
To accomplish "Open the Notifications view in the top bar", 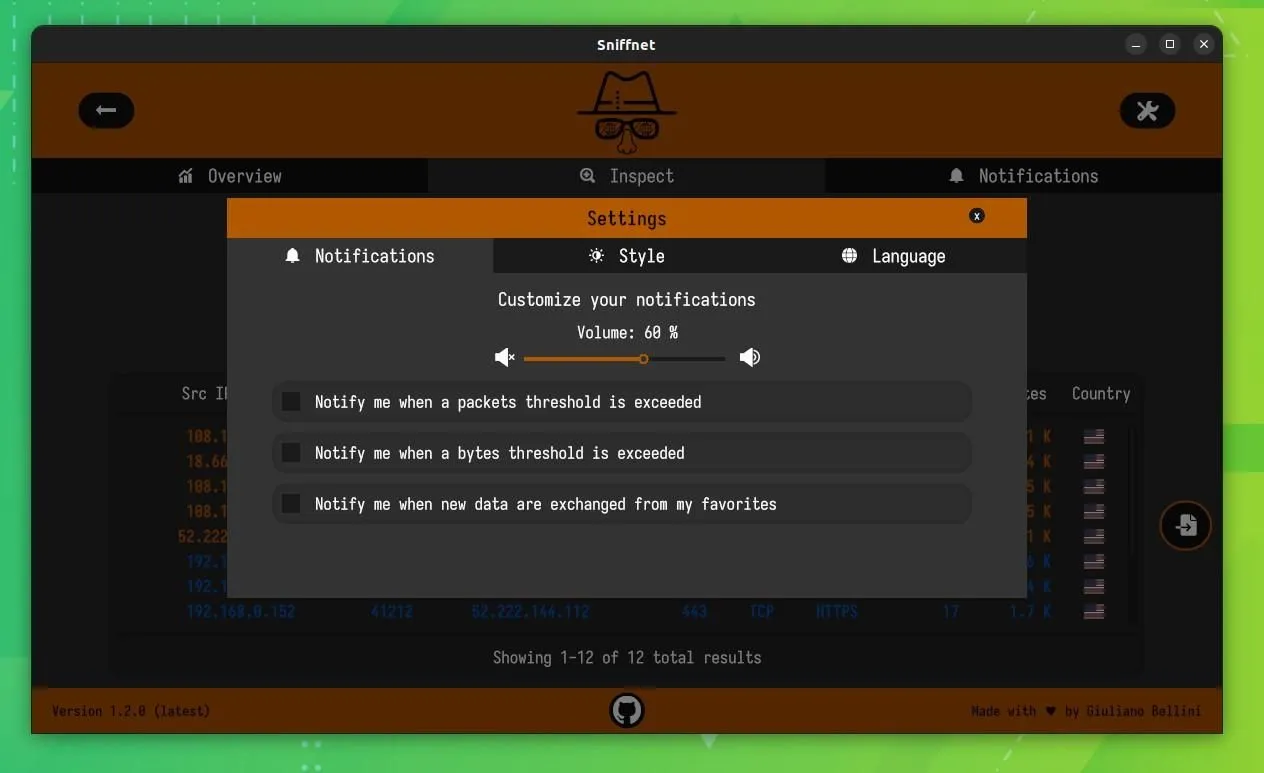I will click(1024, 175).
